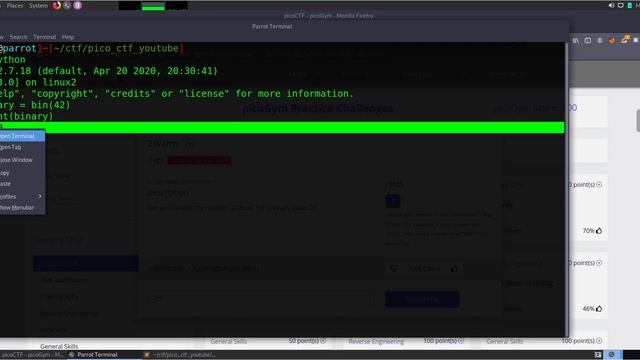Expand the Profiles submenu arrow
This screenshot has width=640, height=360.
[40, 196]
